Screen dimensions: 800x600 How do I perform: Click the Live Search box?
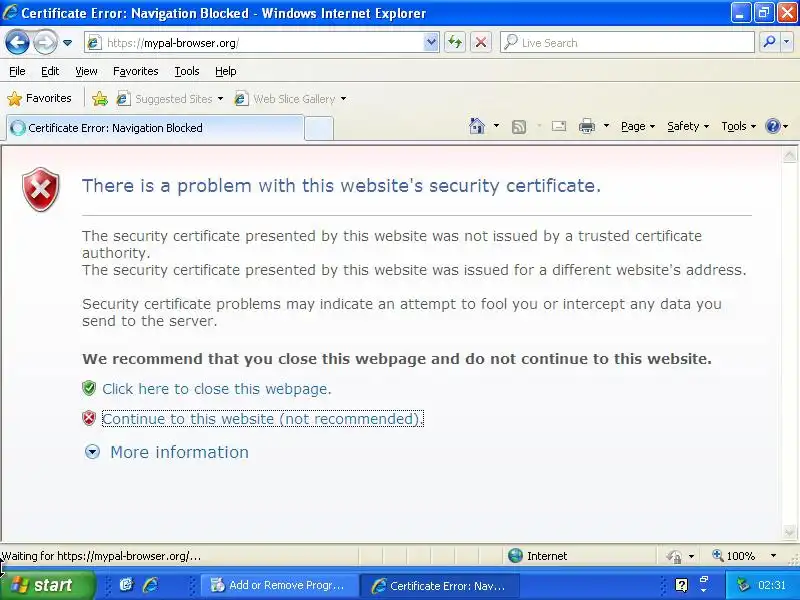pos(627,43)
